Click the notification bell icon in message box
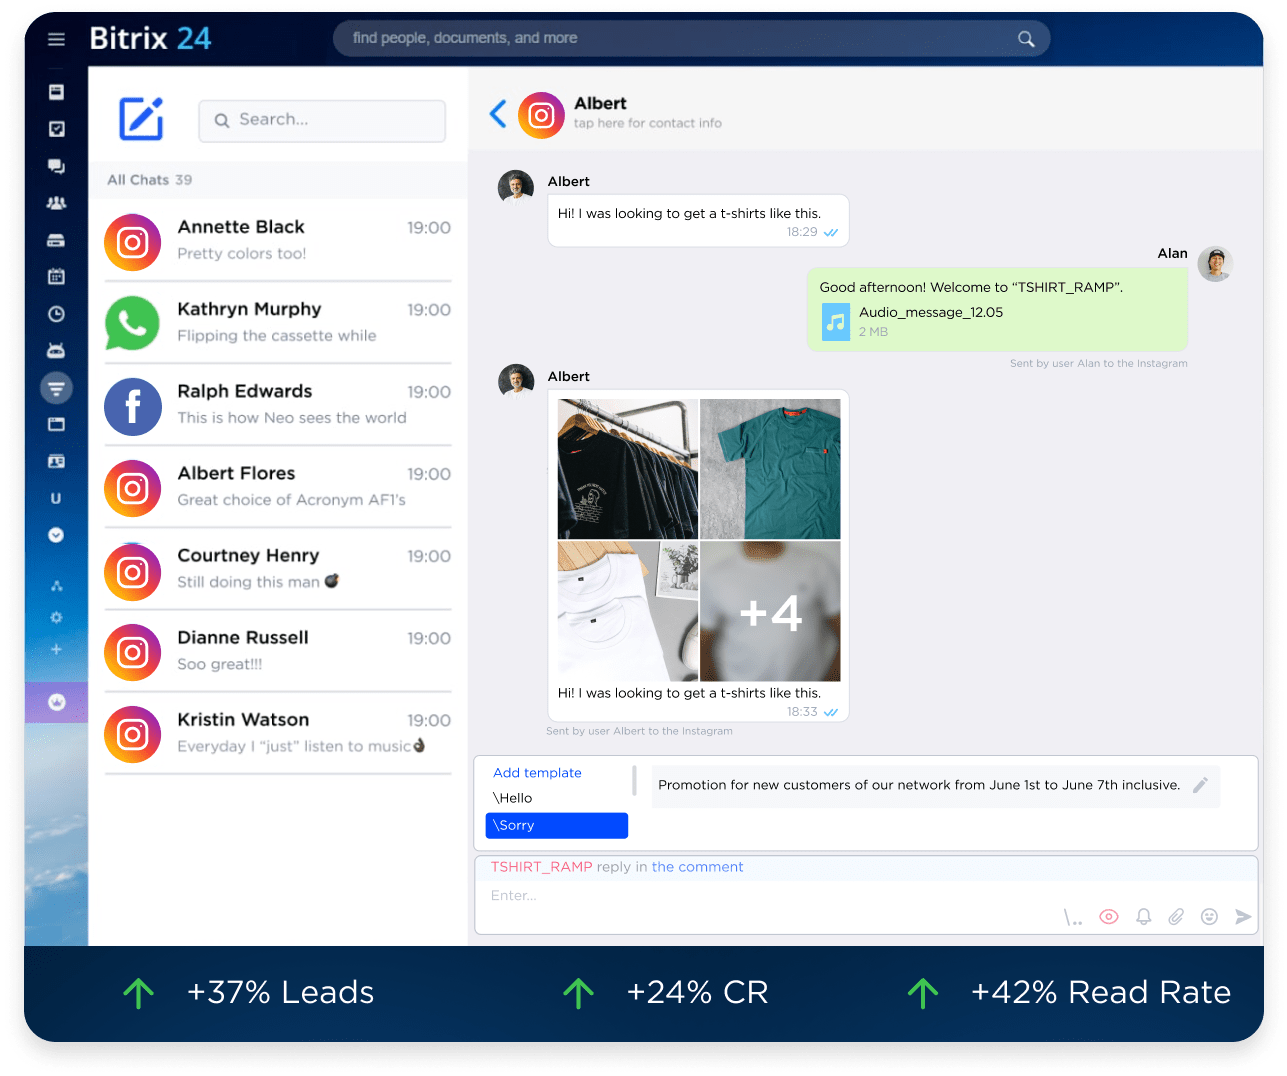Image resolution: width=1287 pixels, height=1076 pixels. tap(1143, 917)
